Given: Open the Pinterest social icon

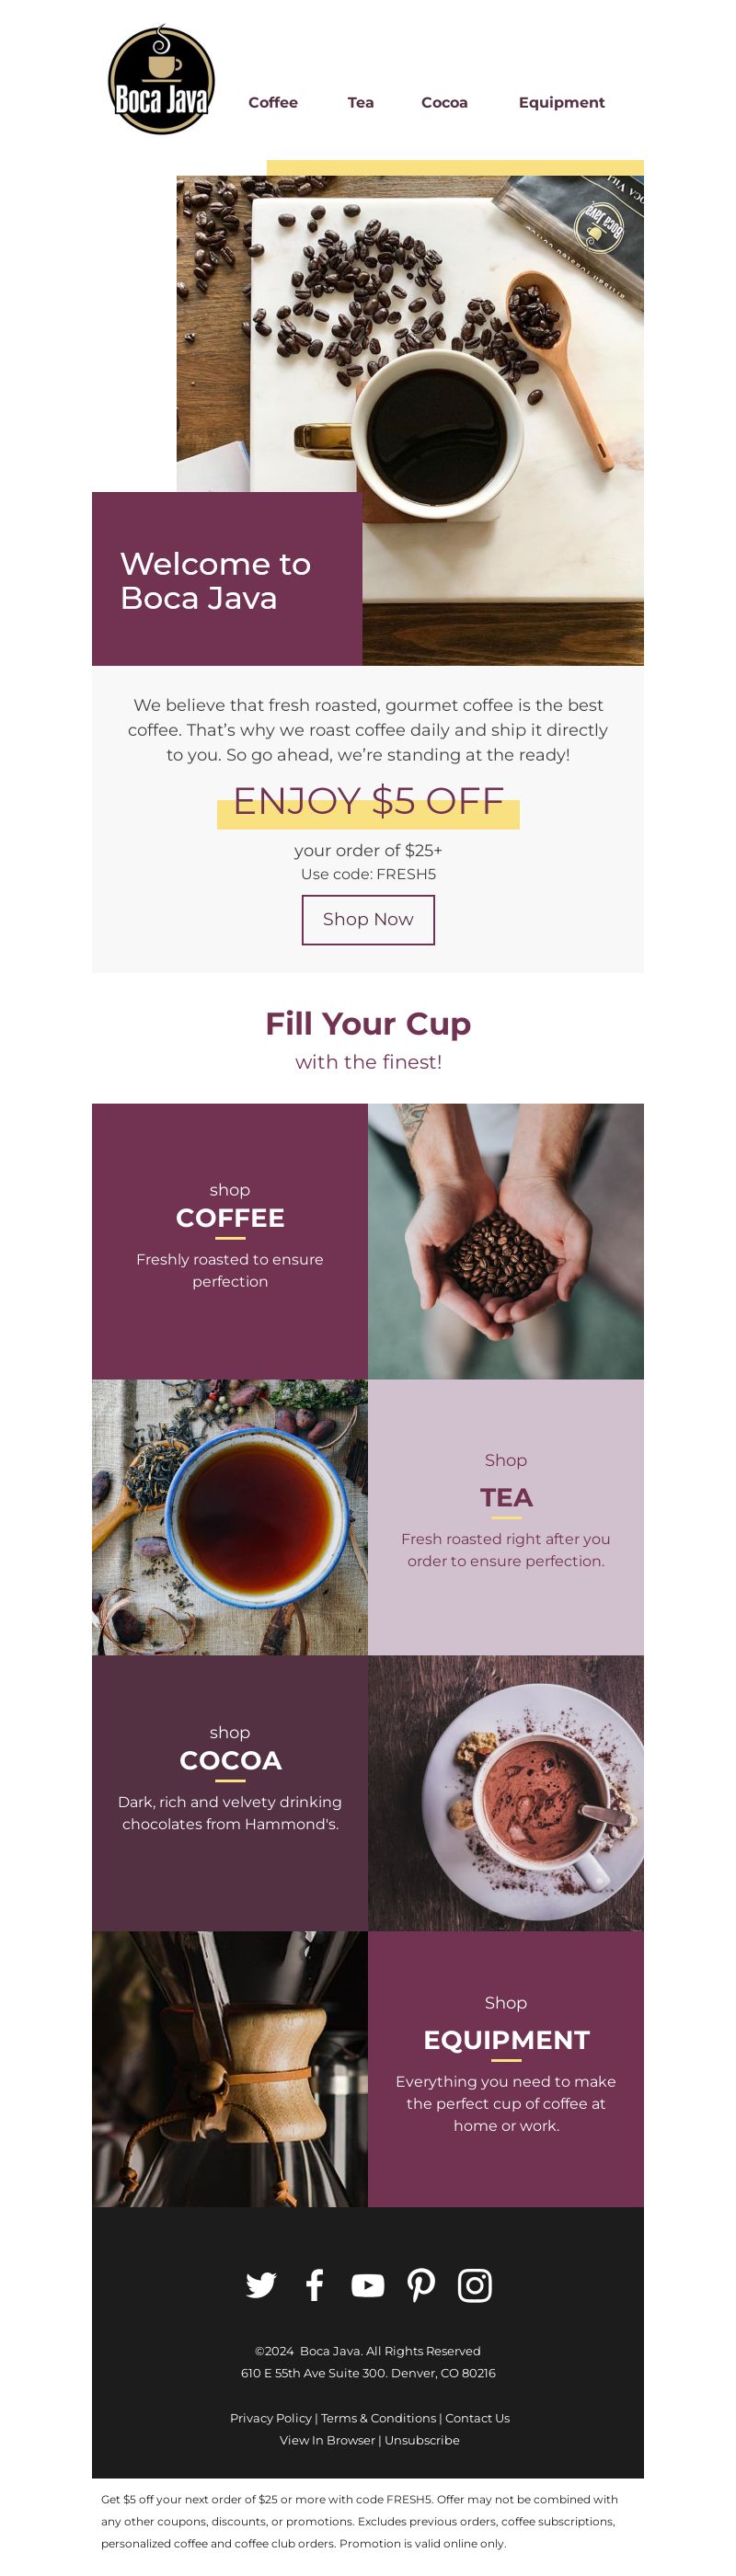Looking at the screenshot, I should pyautogui.click(x=421, y=2285).
